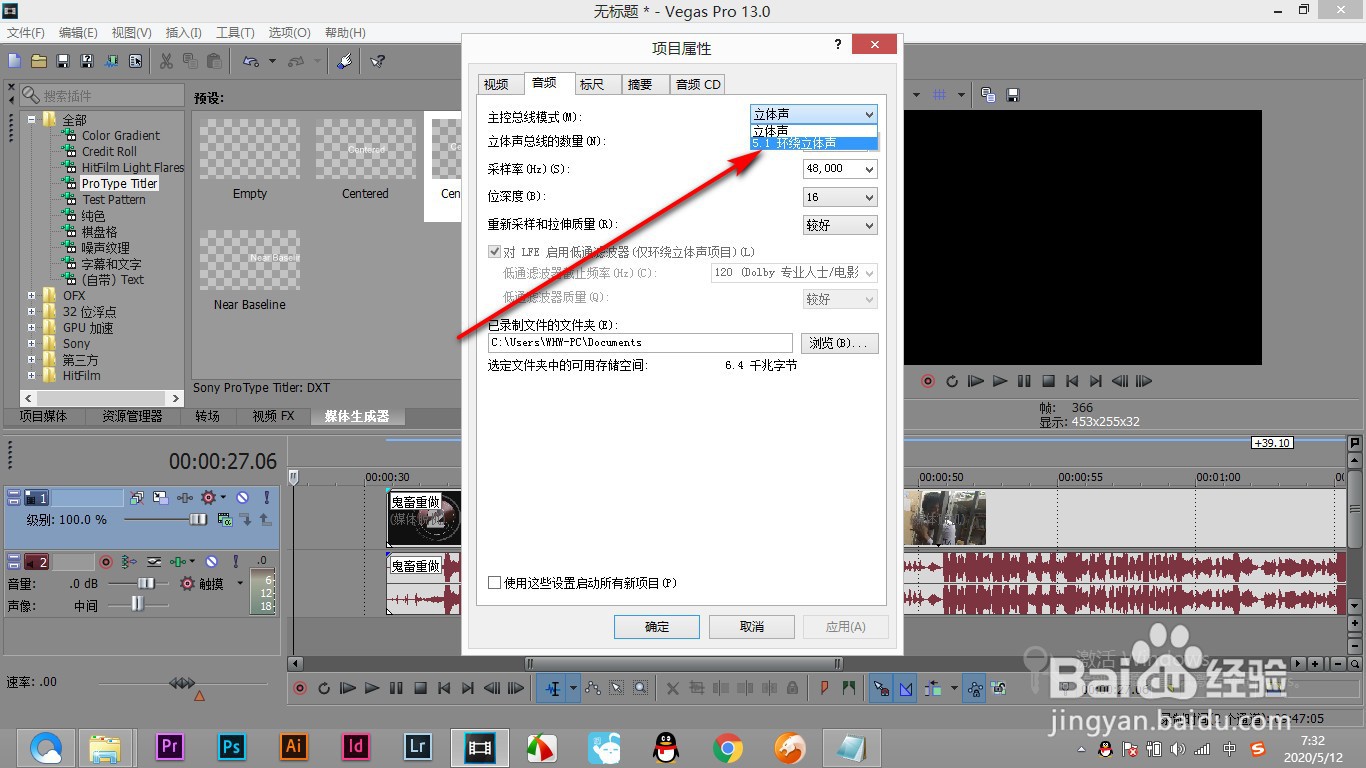Viewport: 1366px width, 768px height.
Task: Click Play from Start in transport bar
Action: tap(348, 688)
